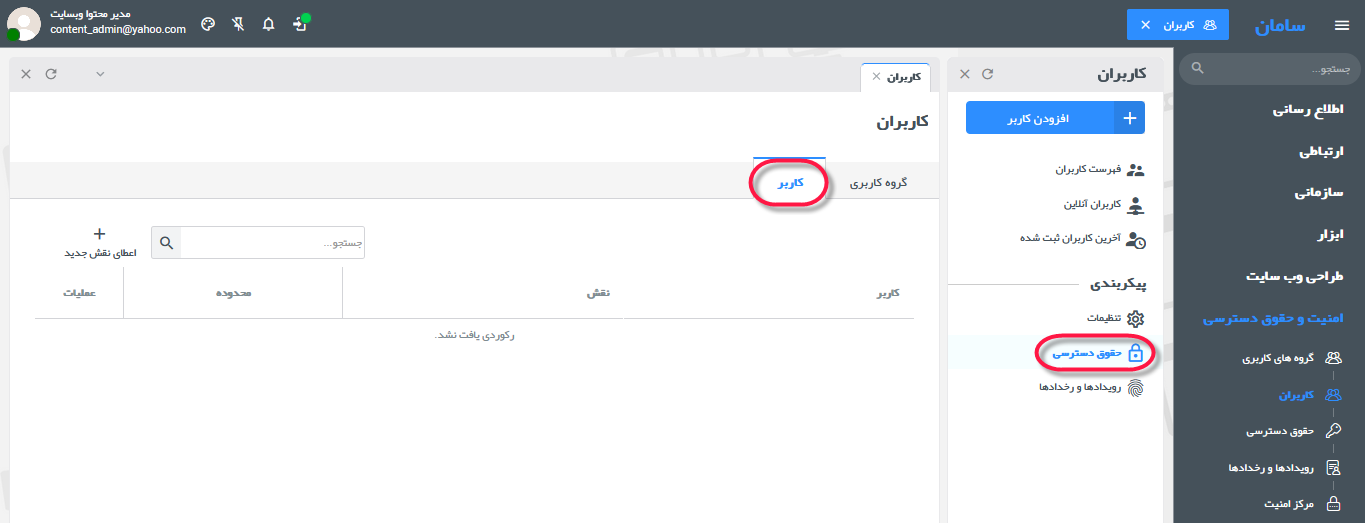Viewport: 1365px width, 523px height.
Task: Click the logout icon with green dot
Action: tap(300, 23)
